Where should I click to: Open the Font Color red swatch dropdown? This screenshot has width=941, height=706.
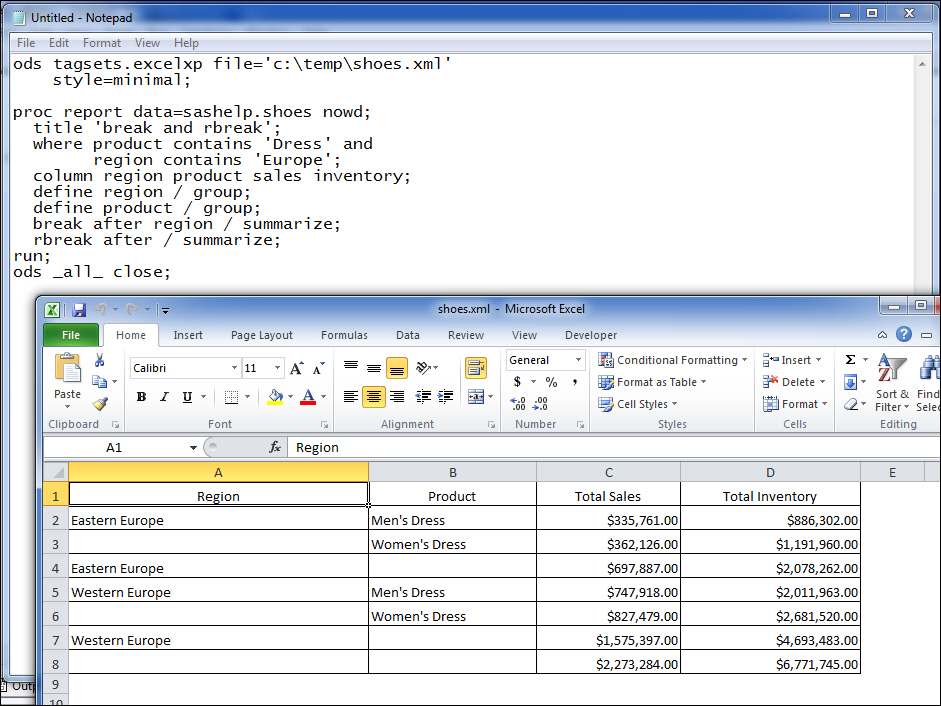pos(307,394)
